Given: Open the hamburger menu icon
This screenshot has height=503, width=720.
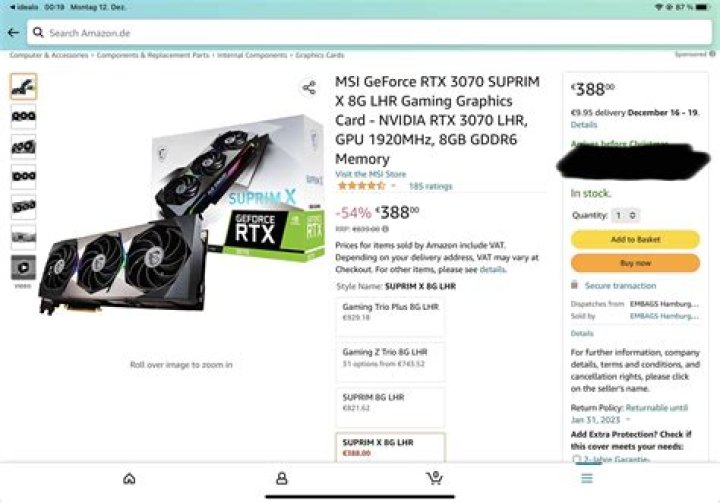Looking at the screenshot, I should click(587, 478).
